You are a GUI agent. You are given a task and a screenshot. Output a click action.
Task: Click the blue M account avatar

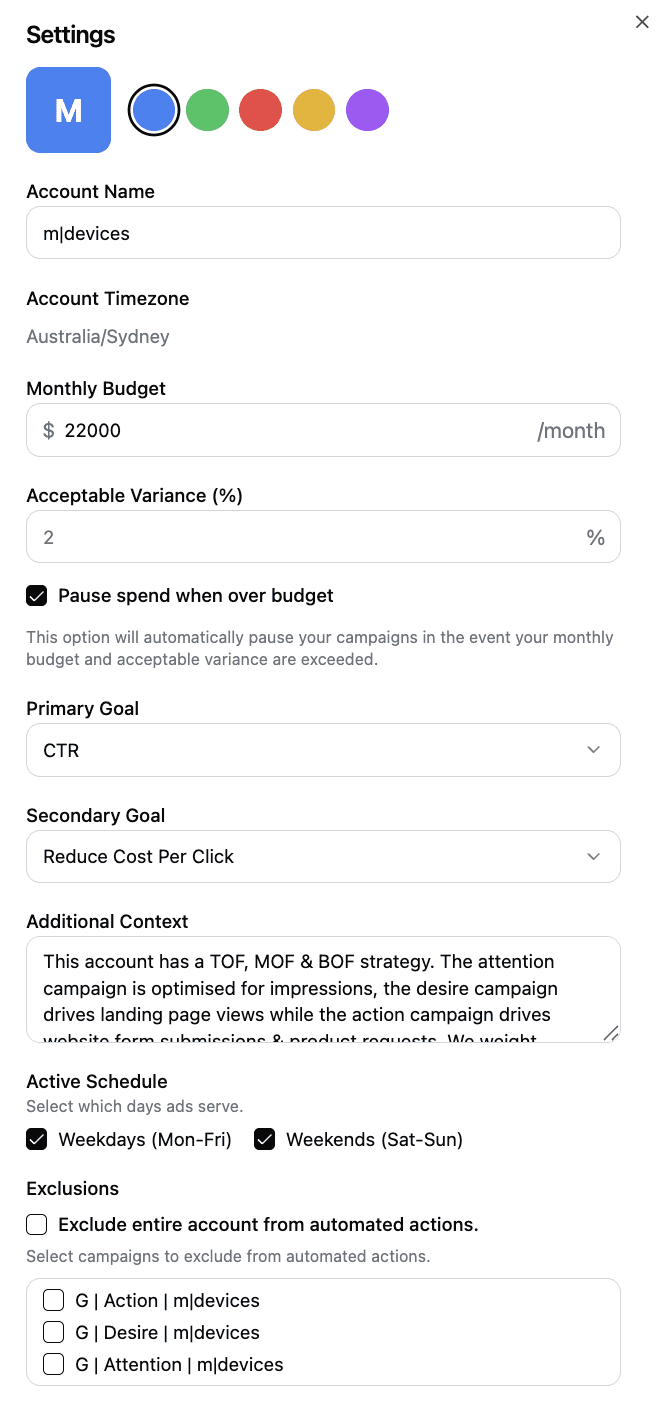click(x=68, y=110)
